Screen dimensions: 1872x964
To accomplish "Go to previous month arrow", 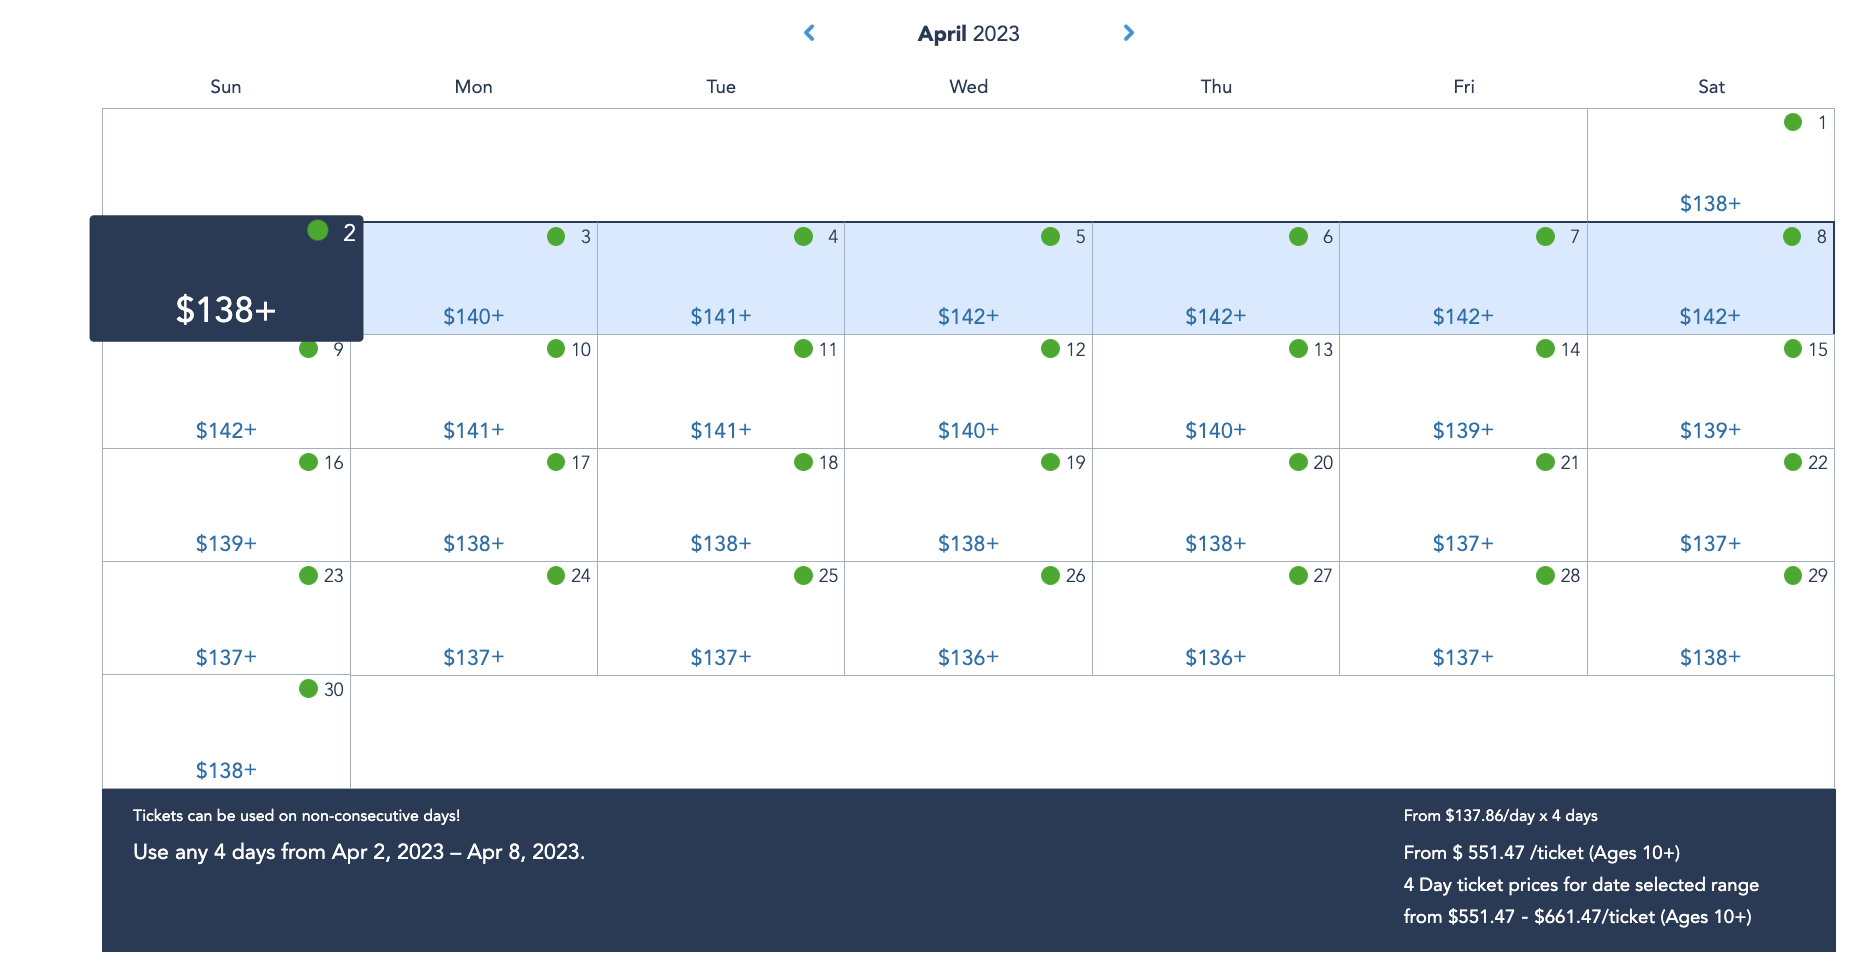I will click(x=809, y=33).
